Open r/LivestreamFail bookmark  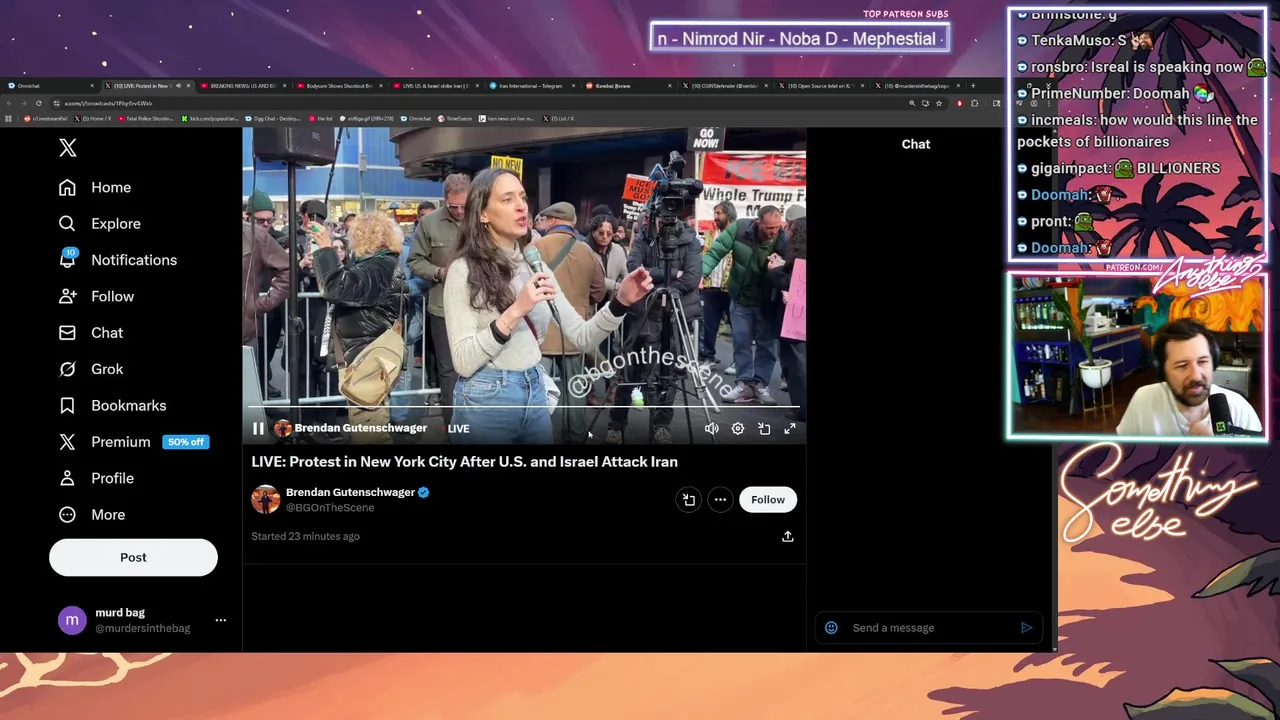[45, 119]
